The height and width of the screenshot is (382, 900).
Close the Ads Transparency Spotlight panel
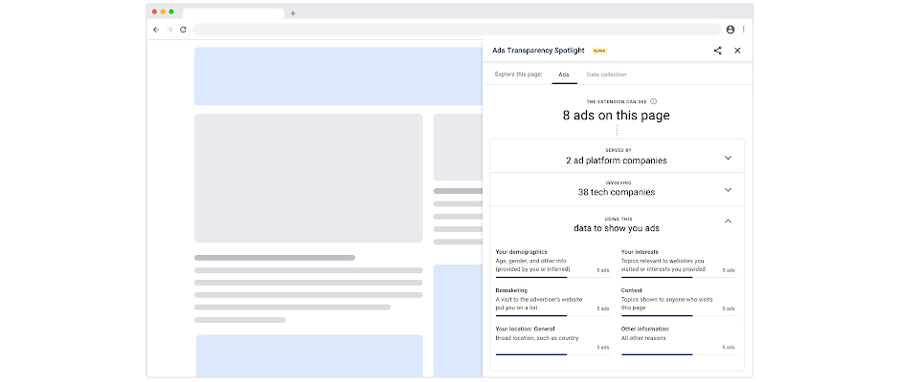(738, 50)
